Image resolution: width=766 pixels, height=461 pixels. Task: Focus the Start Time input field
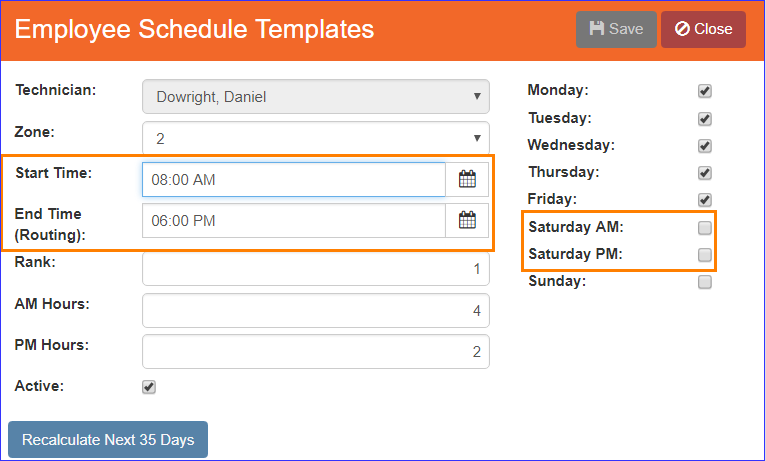(294, 179)
